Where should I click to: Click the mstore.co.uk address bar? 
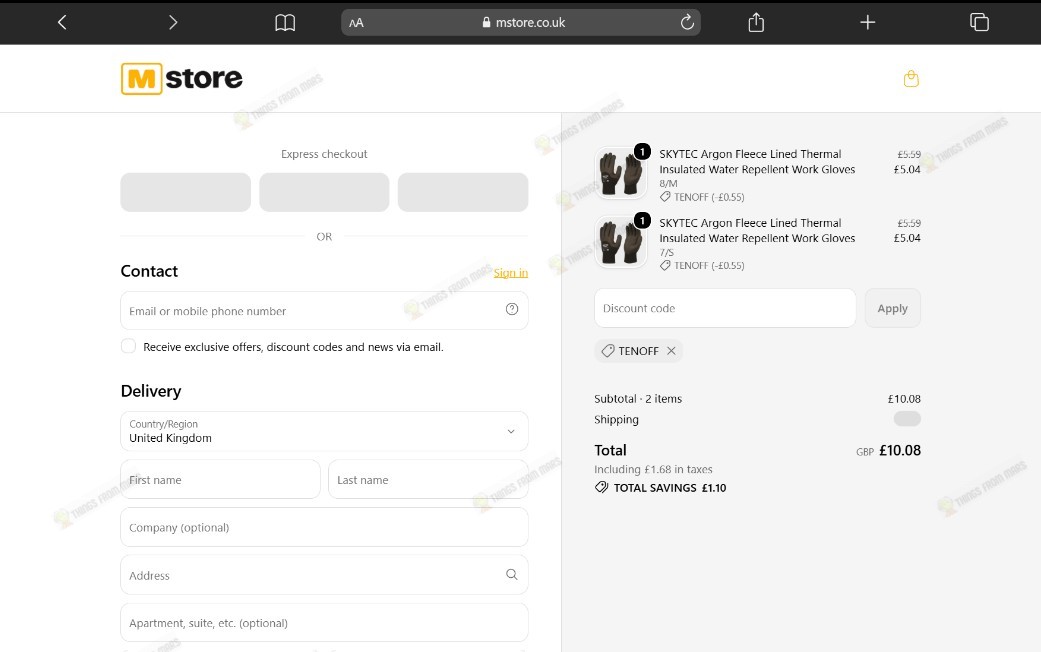click(x=521, y=23)
